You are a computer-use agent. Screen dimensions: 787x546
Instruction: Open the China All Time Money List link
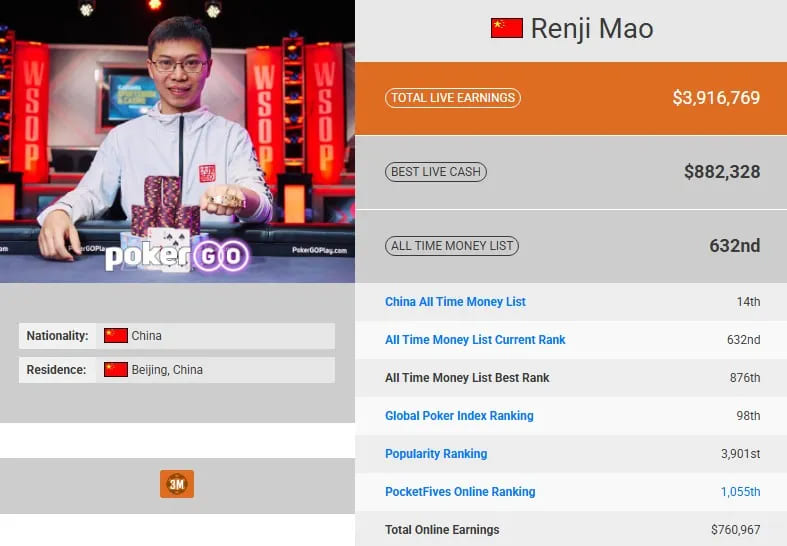[x=455, y=302]
